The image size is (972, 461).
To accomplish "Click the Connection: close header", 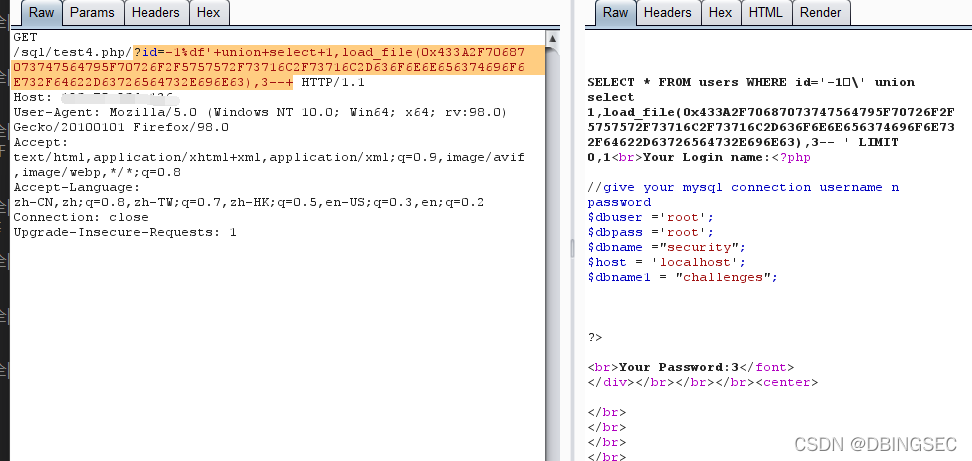I will coord(81,217).
